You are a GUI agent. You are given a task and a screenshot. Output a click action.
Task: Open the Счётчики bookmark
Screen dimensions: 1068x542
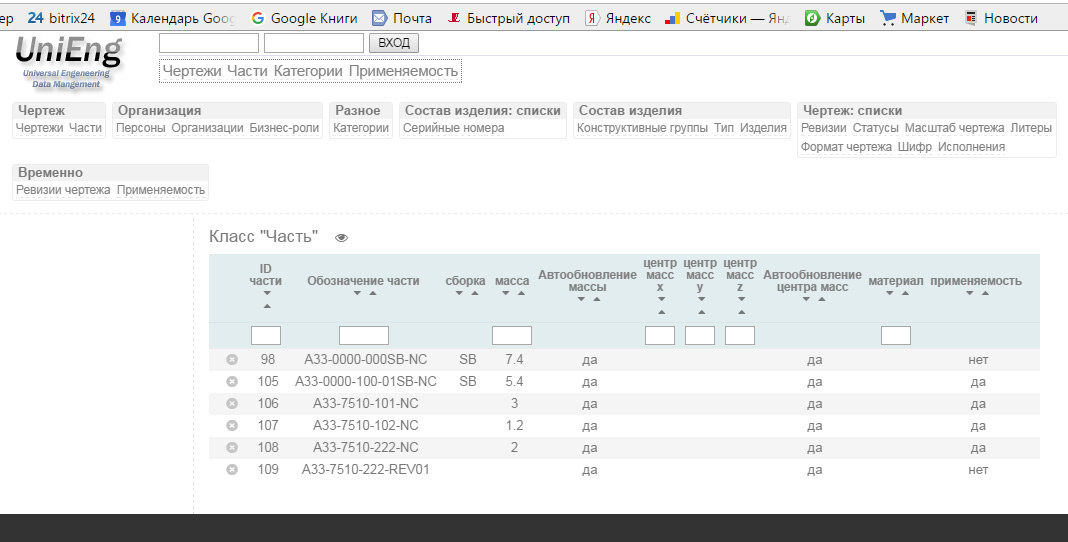727,18
